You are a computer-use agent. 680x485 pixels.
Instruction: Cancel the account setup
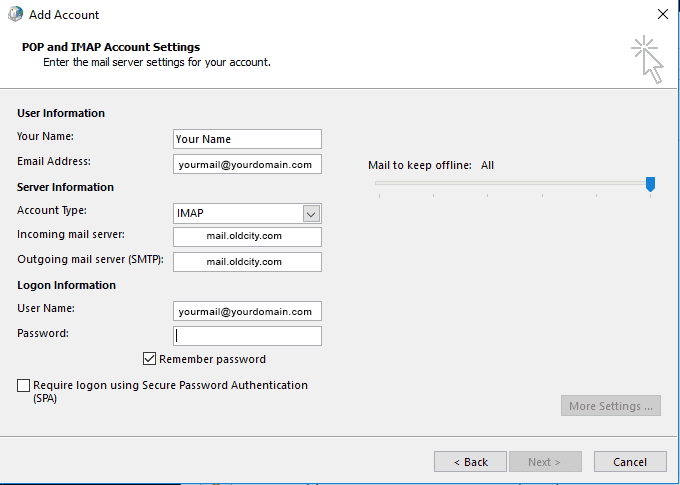(x=630, y=462)
